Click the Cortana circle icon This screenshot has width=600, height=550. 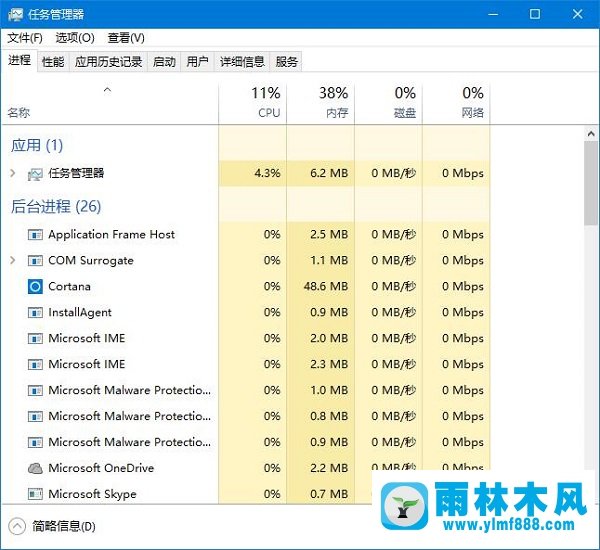35,286
